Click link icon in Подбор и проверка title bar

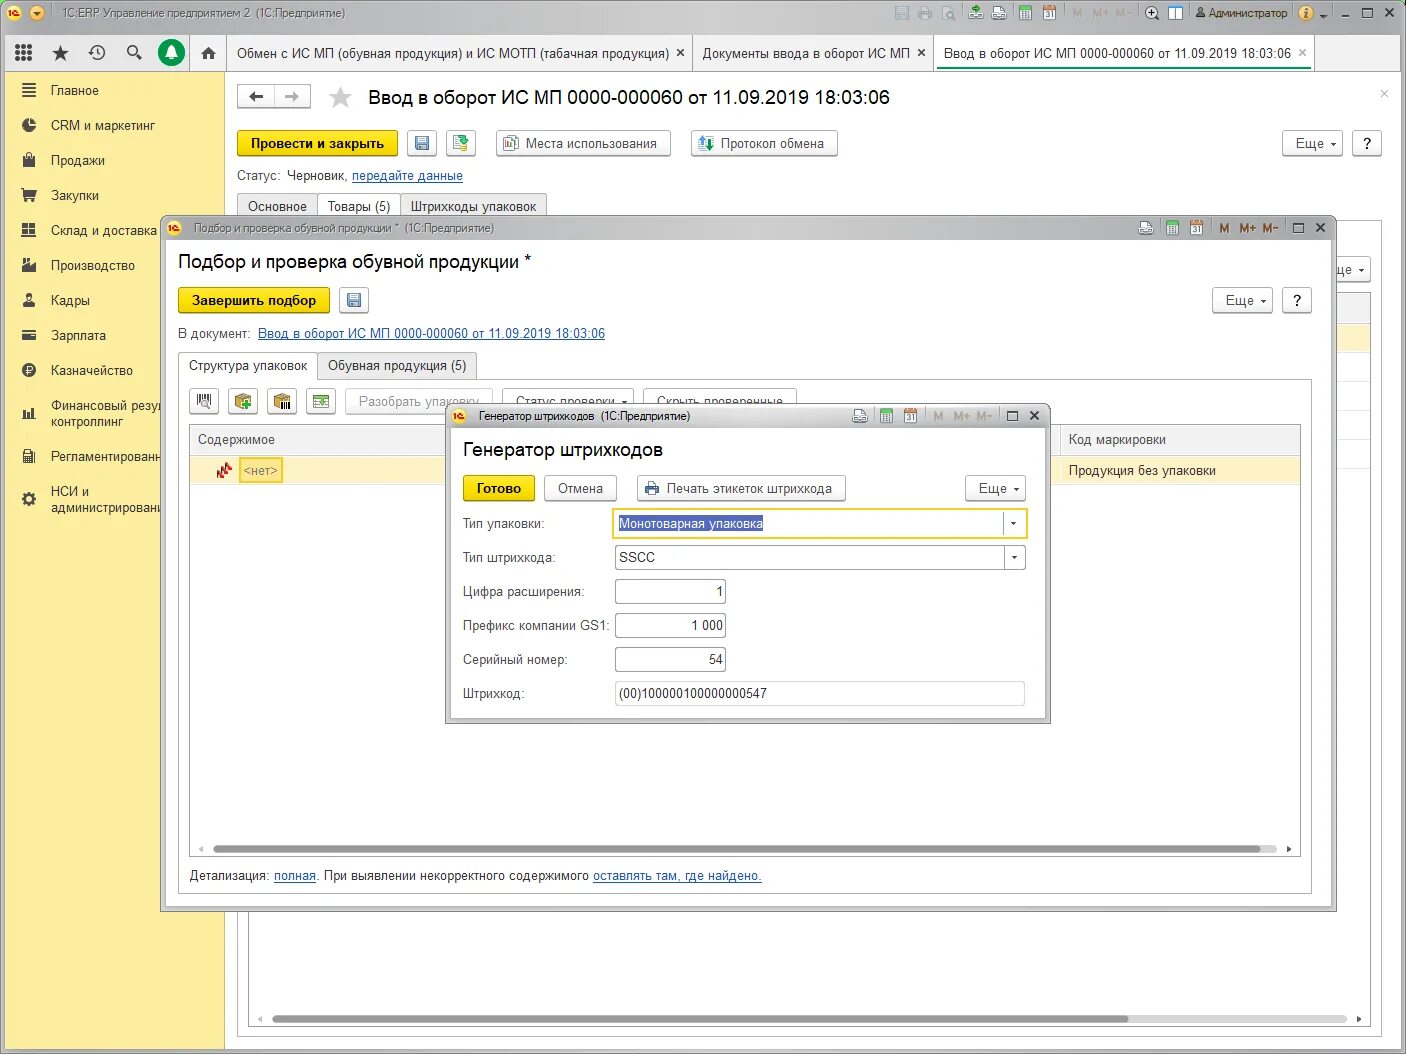[x=1146, y=228]
